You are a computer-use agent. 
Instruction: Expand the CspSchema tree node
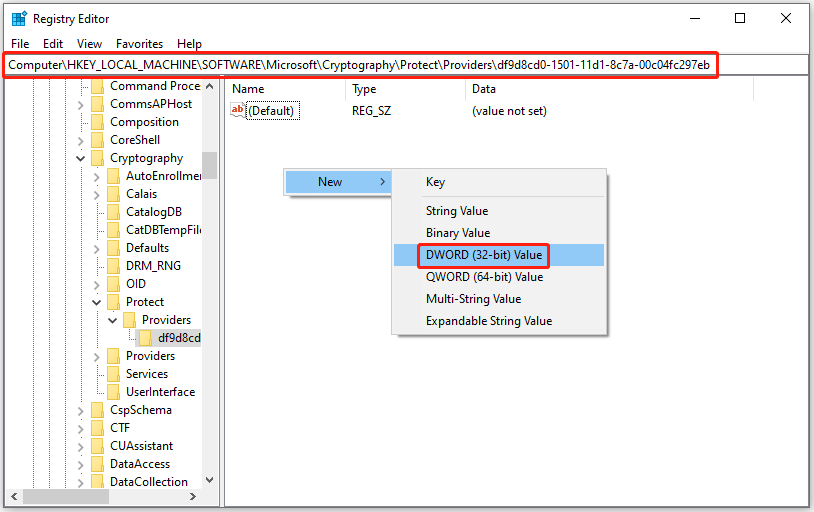80,411
